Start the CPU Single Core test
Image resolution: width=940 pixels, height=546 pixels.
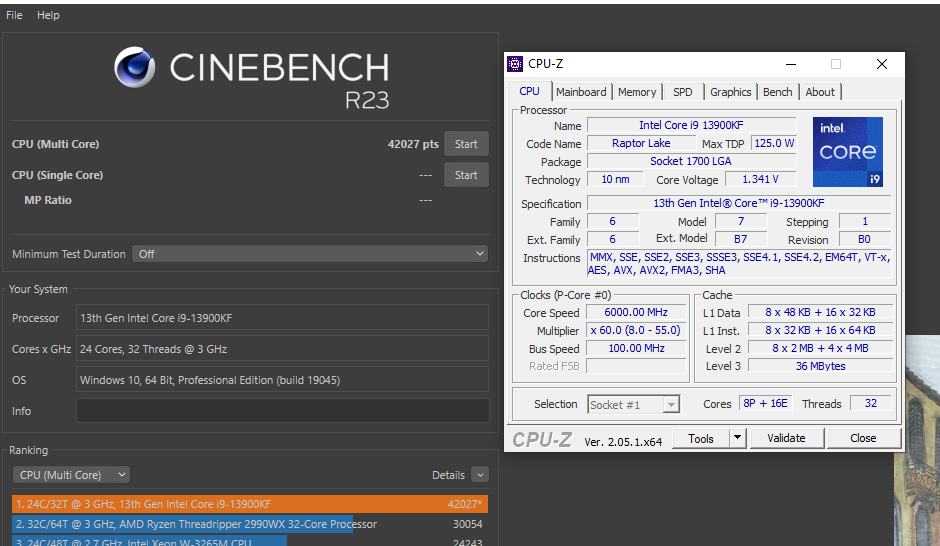(x=466, y=175)
